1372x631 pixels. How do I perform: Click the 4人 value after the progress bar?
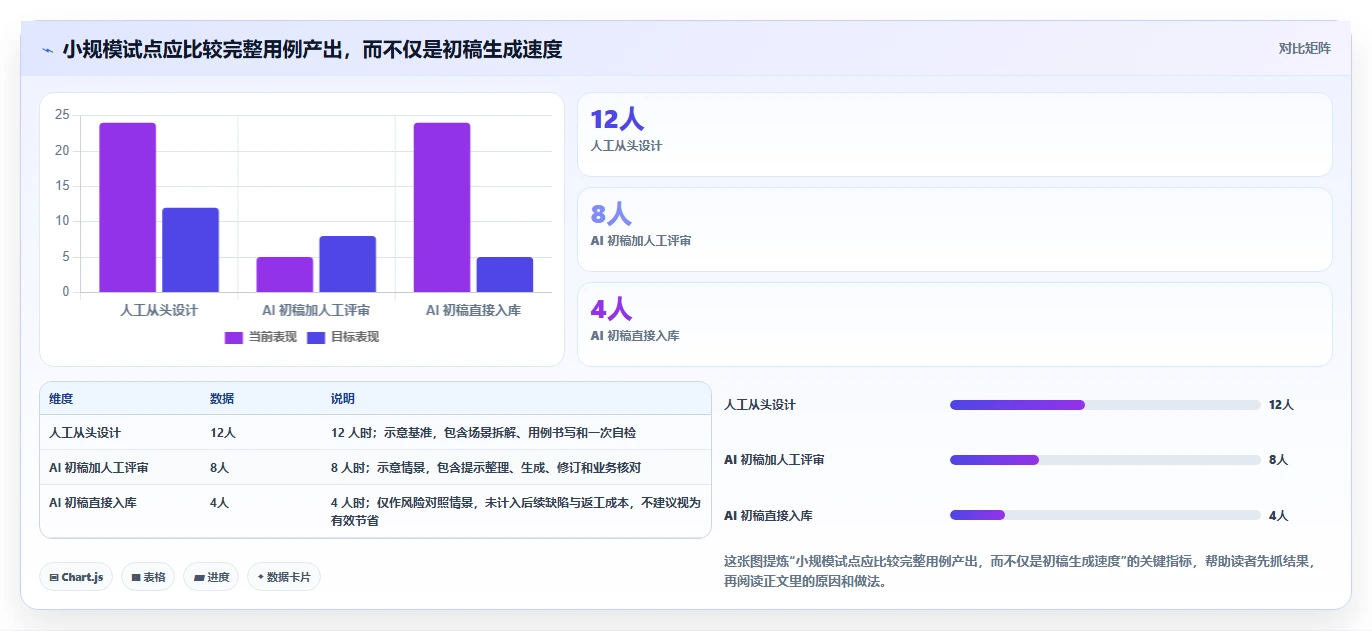(1278, 516)
